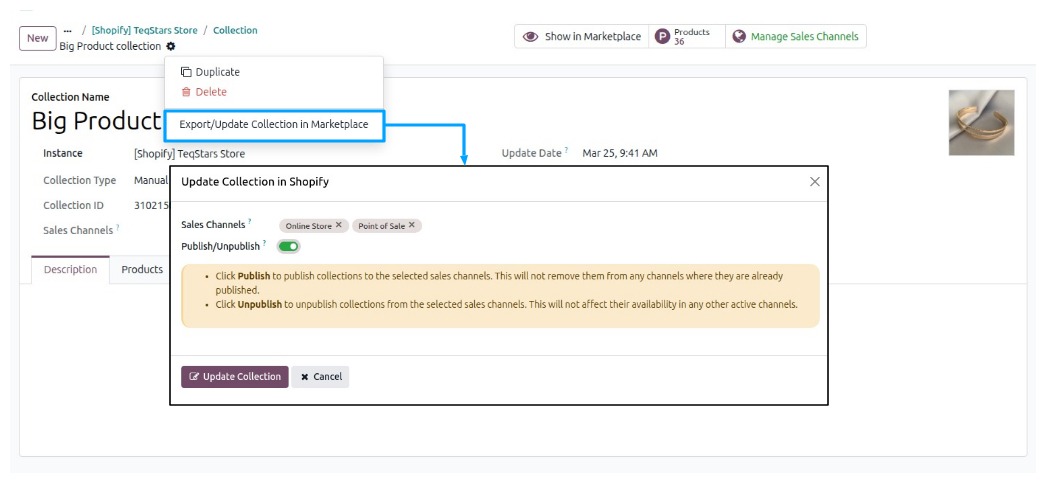1046x483 pixels.
Task: Click the help mark next to Update Date
Action: tap(566, 151)
